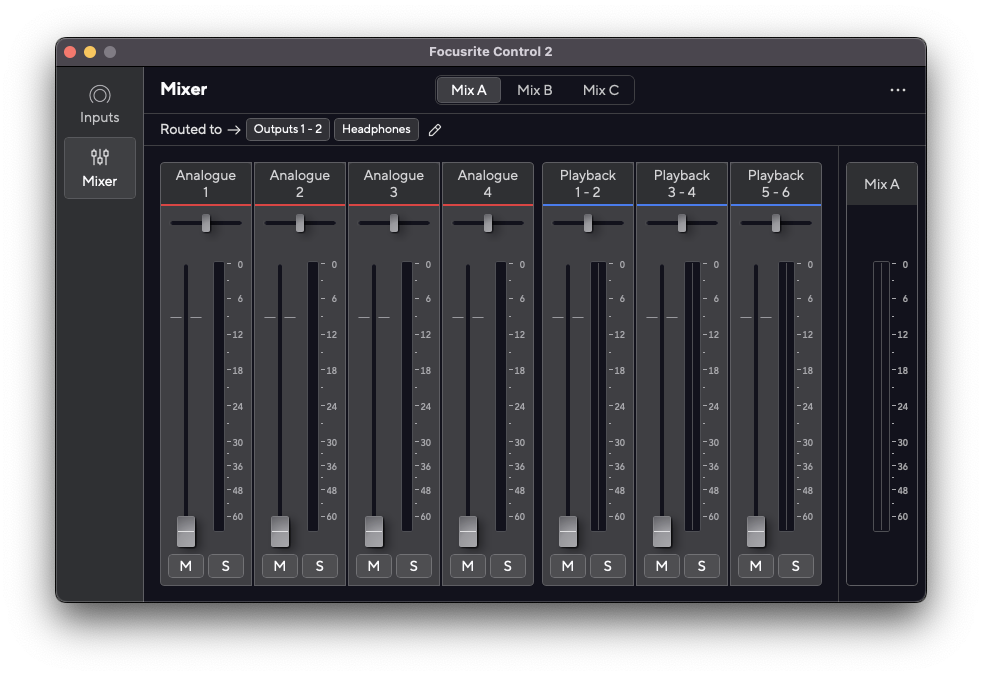982x676 pixels.
Task: Click the Analogue 3 pan slider handle
Action: pyautogui.click(x=394, y=223)
